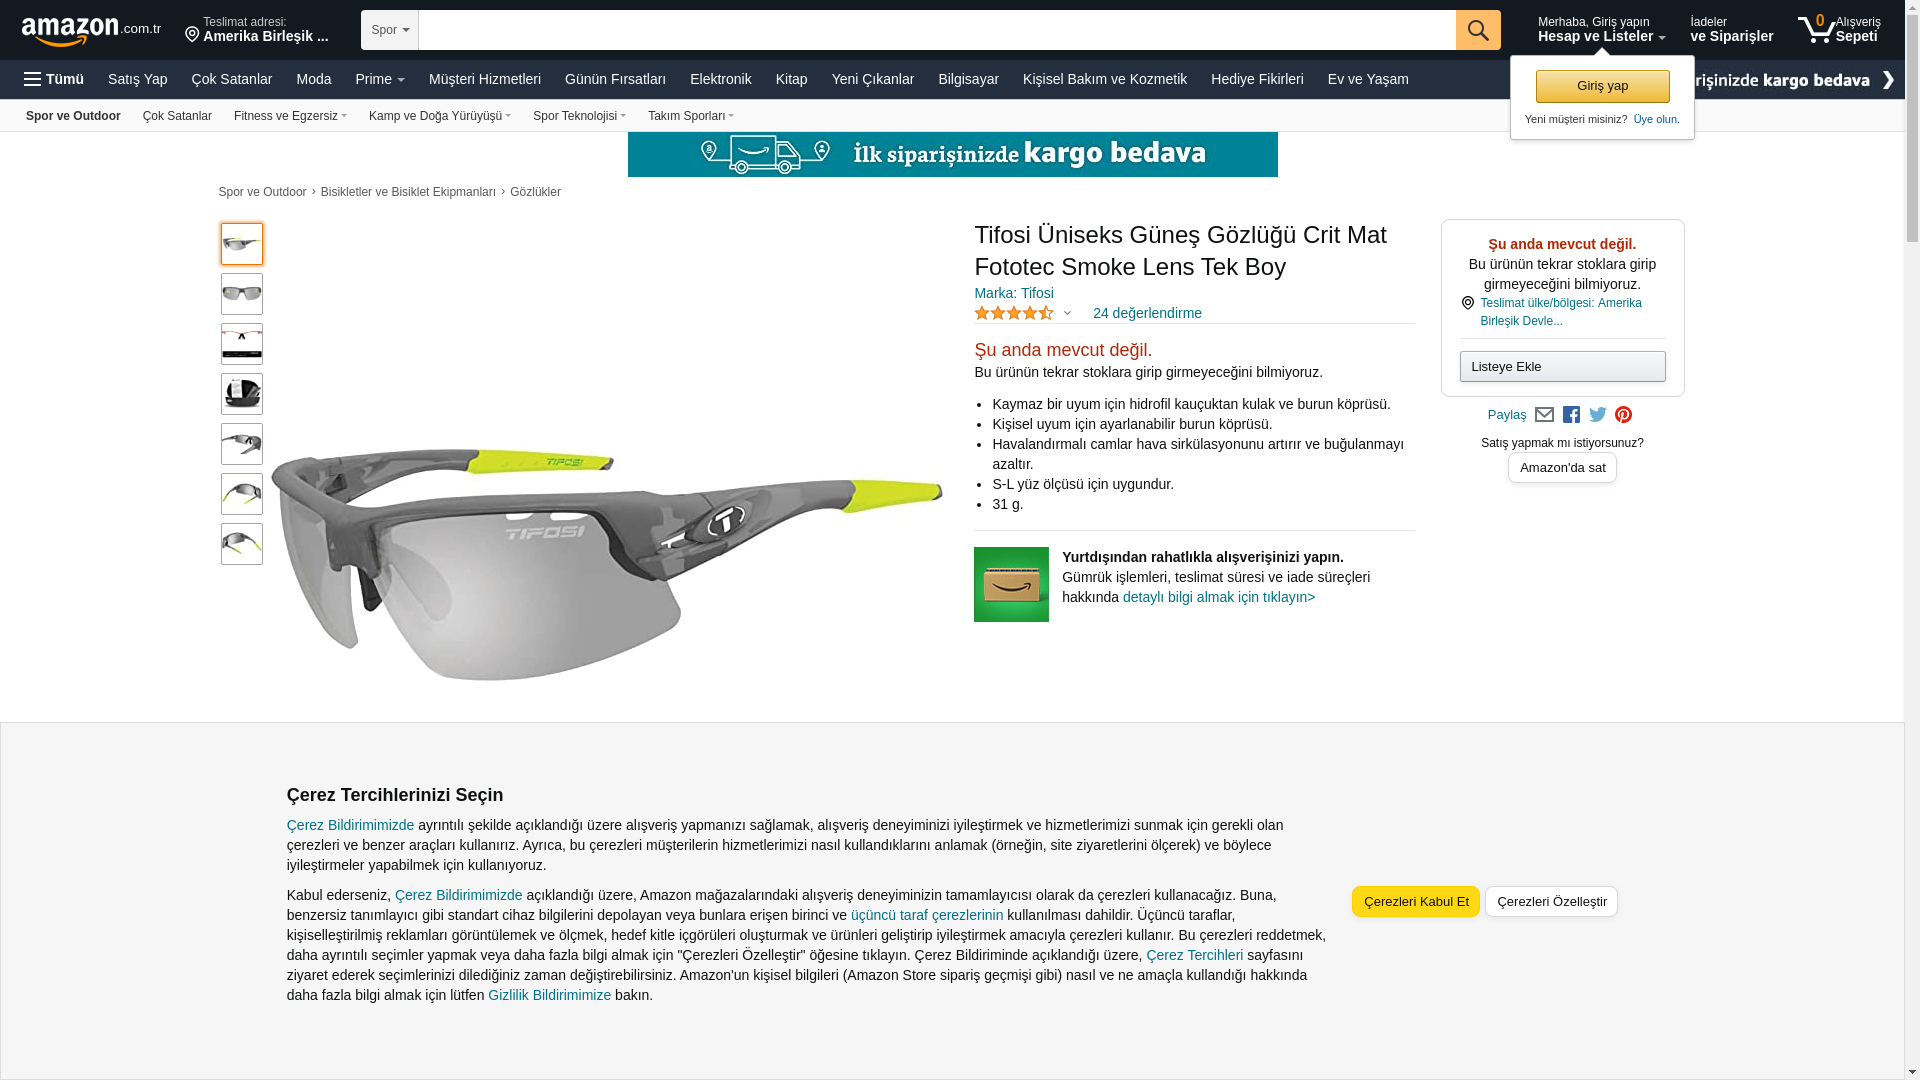Click the Çerezleri Kabul Et button
1920x1080 pixels.
[x=1415, y=901]
